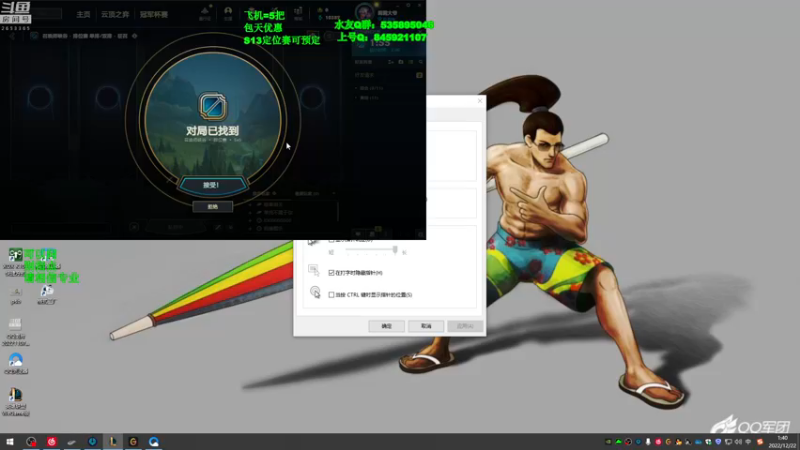This screenshot has width=800, height=450.
Task: Open the League of Legends taskbar icon
Action: tap(113, 441)
